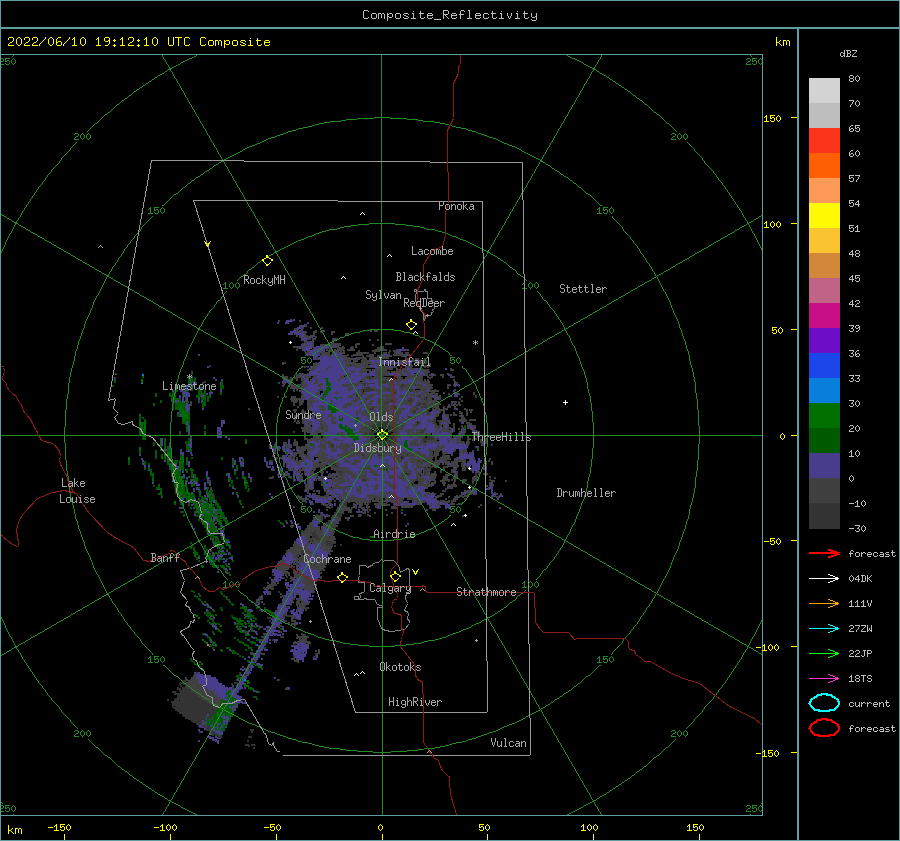Click the green 22JP arrow icon
Image resolution: width=900 pixels, height=841 pixels.
coord(824,653)
